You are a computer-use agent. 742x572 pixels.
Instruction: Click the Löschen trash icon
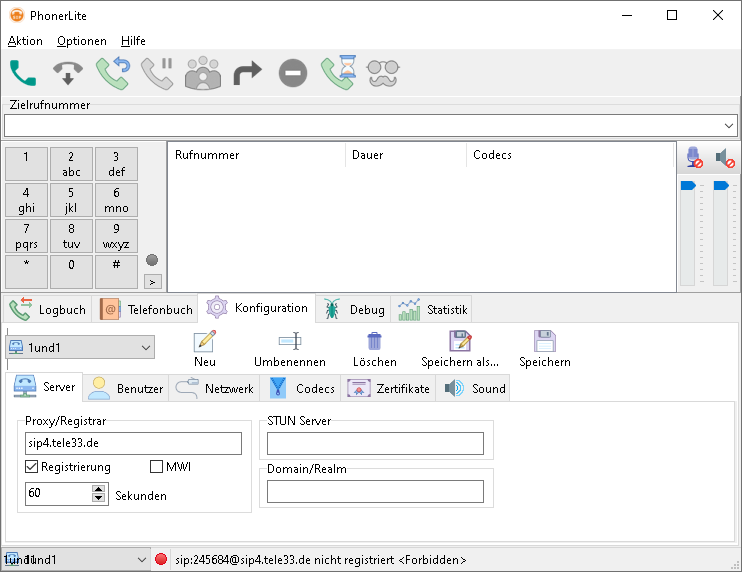point(374,341)
